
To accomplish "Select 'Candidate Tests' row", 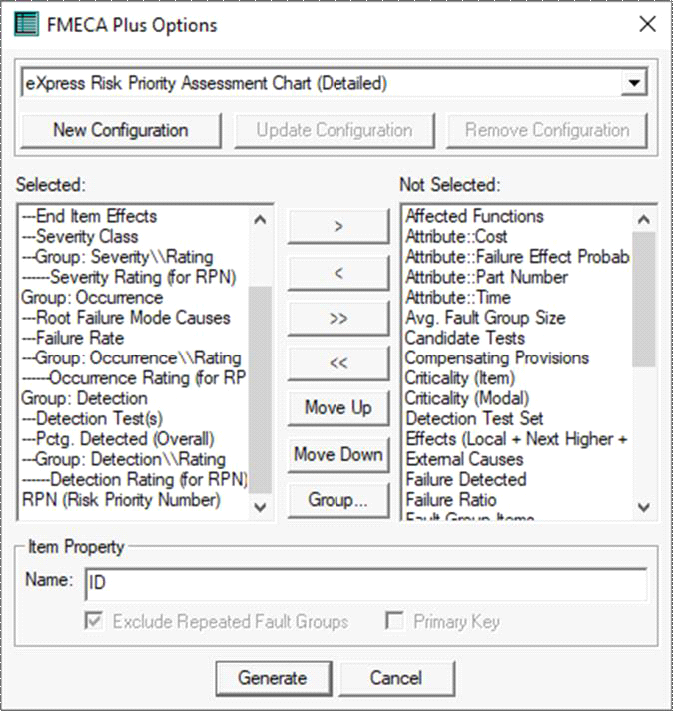I will (x=517, y=338).
